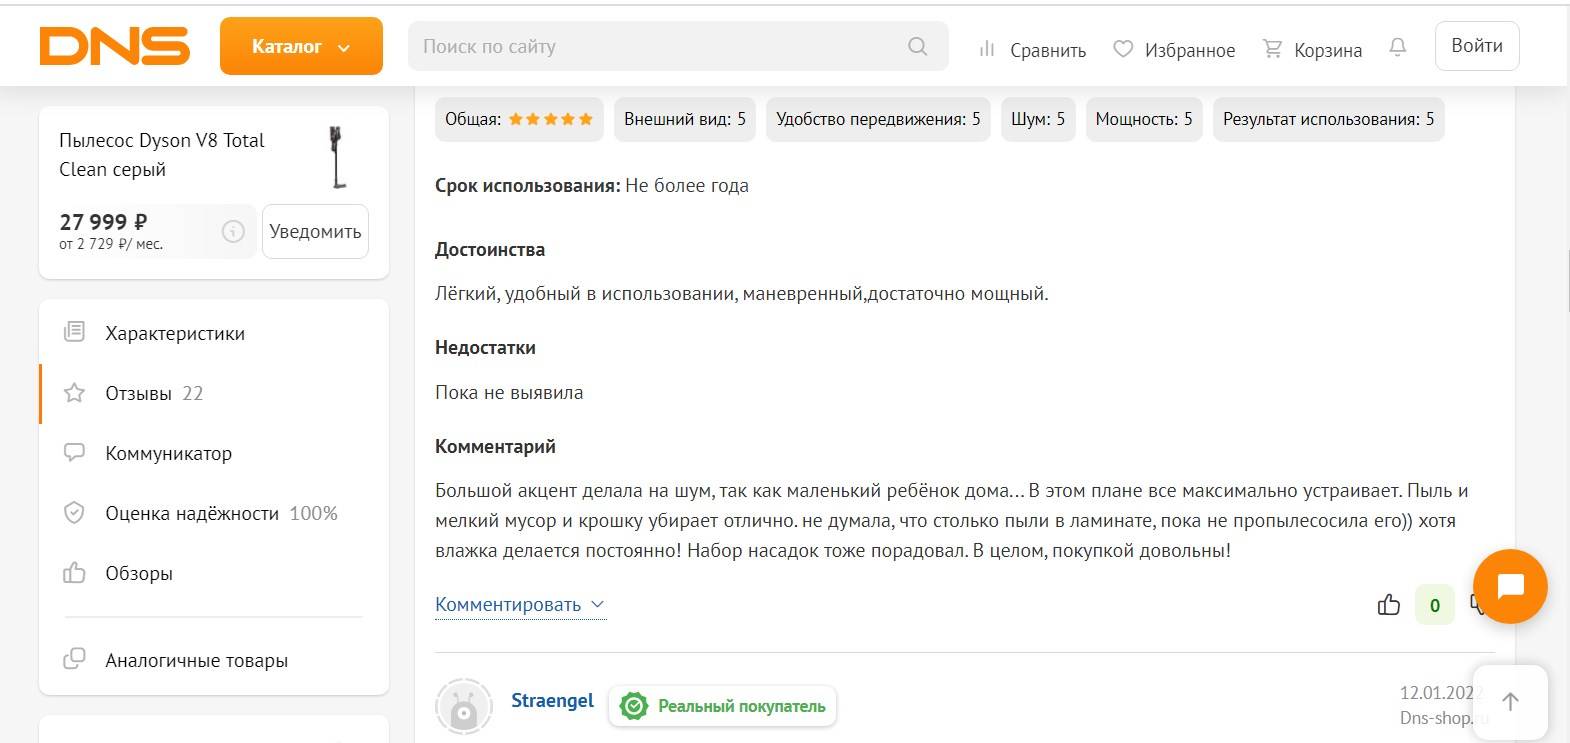This screenshot has height=743, width=1570.
Task: Open the Характеристики section
Action: [175, 333]
